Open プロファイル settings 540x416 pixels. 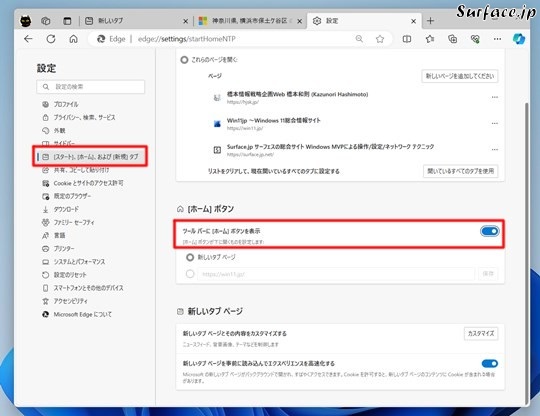point(65,104)
